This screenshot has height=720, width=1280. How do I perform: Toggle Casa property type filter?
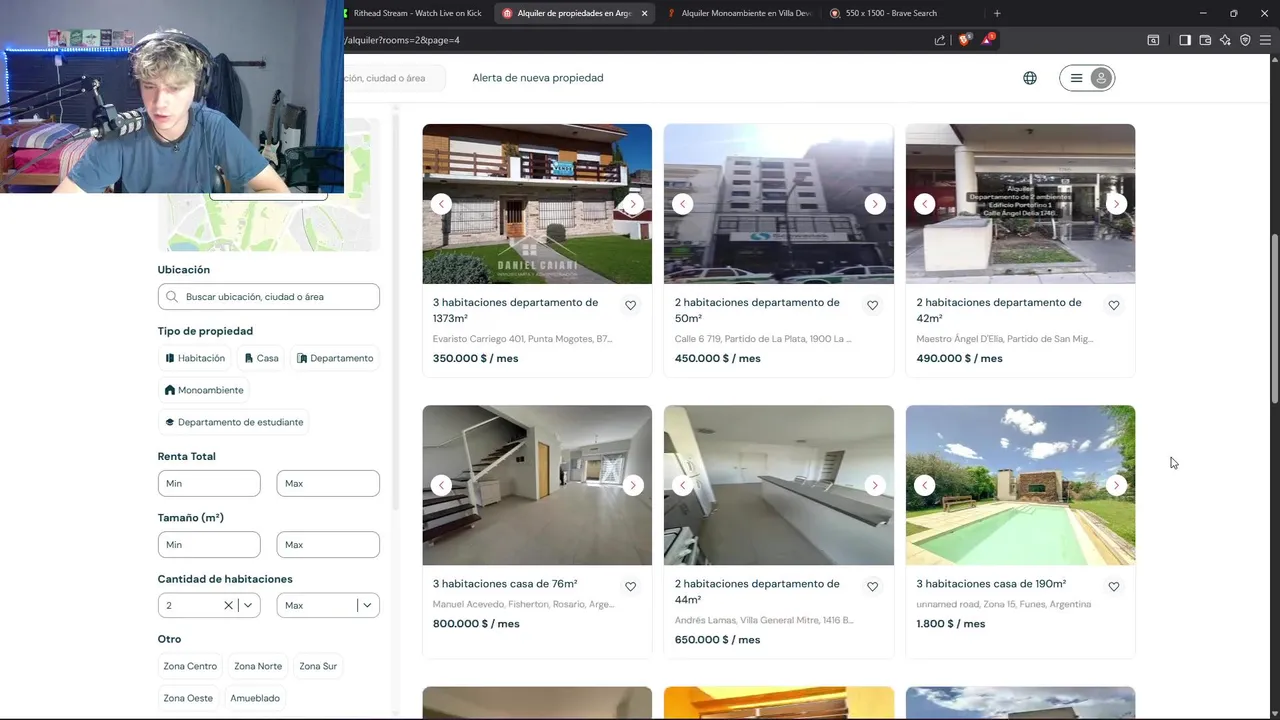click(262, 358)
